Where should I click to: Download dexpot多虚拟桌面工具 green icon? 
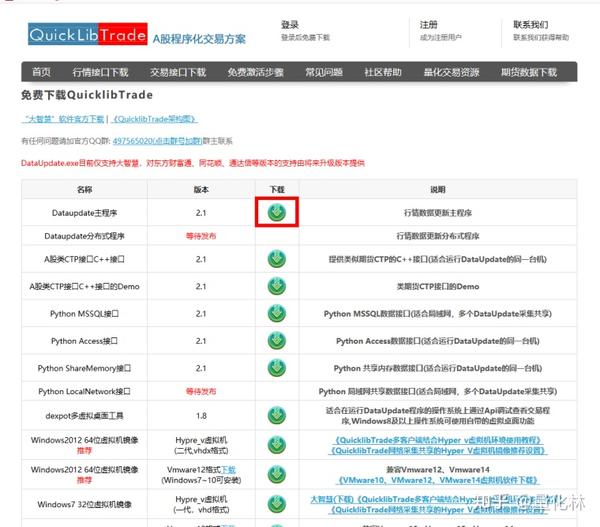click(x=277, y=415)
